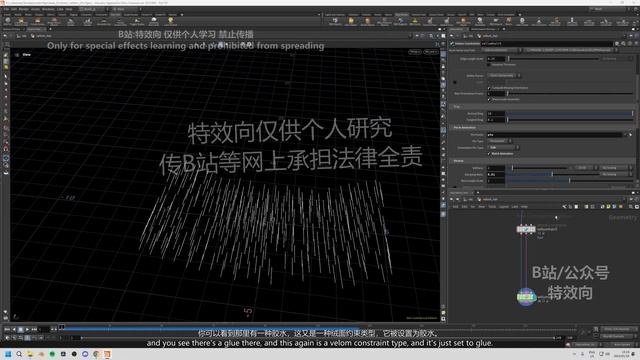
Task: Open the Persp viewport menu
Action: point(415,52)
